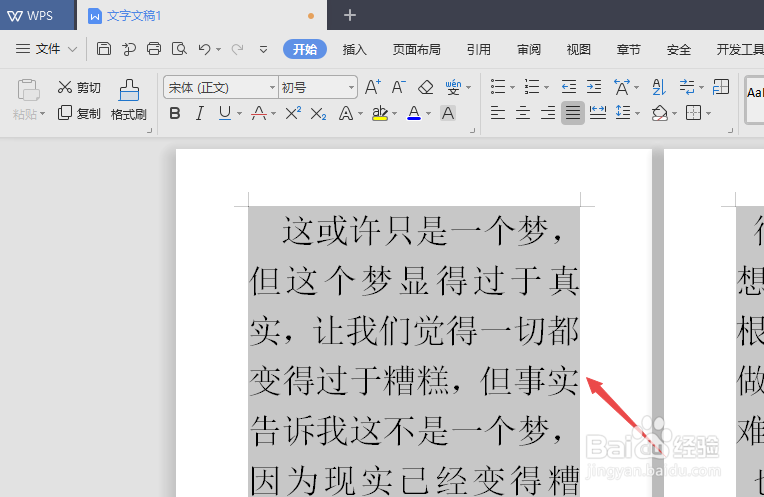Select the 文字文稿1 document tab
The width and height of the screenshot is (764, 497).
pyautogui.click(x=202, y=15)
